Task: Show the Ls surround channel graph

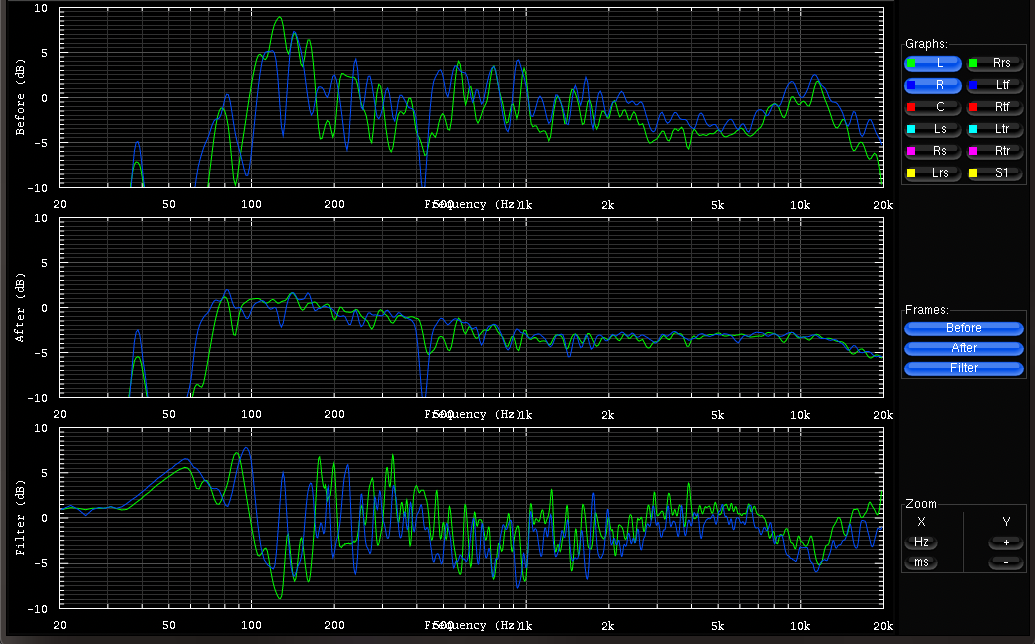Action: (x=933, y=129)
